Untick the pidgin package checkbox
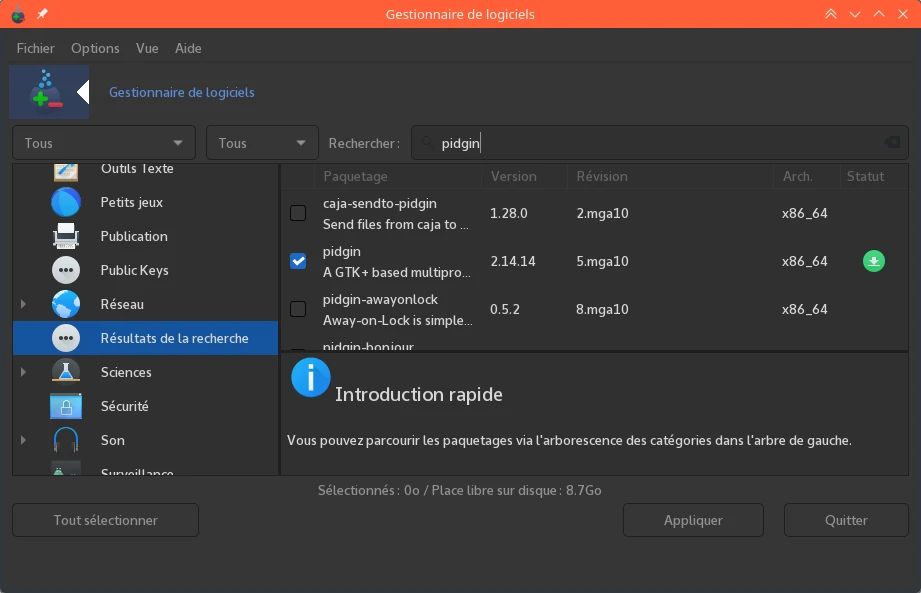The height and width of the screenshot is (593, 921). click(x=298, y=261)
